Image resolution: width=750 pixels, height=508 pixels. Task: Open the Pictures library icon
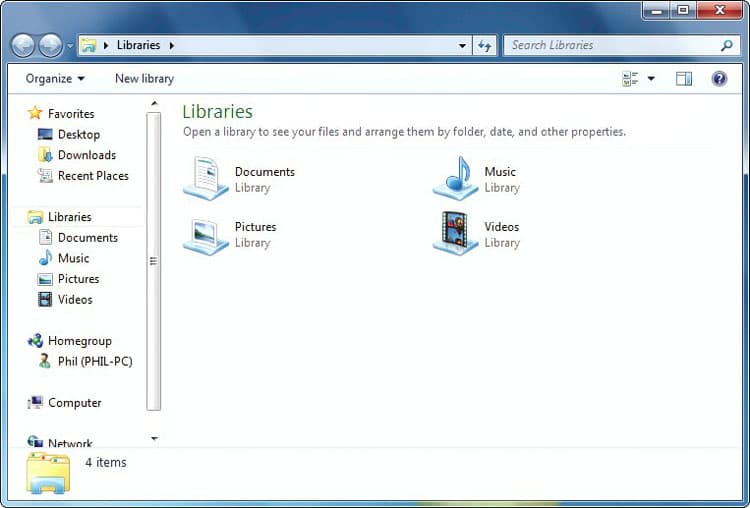coord(206,234)
